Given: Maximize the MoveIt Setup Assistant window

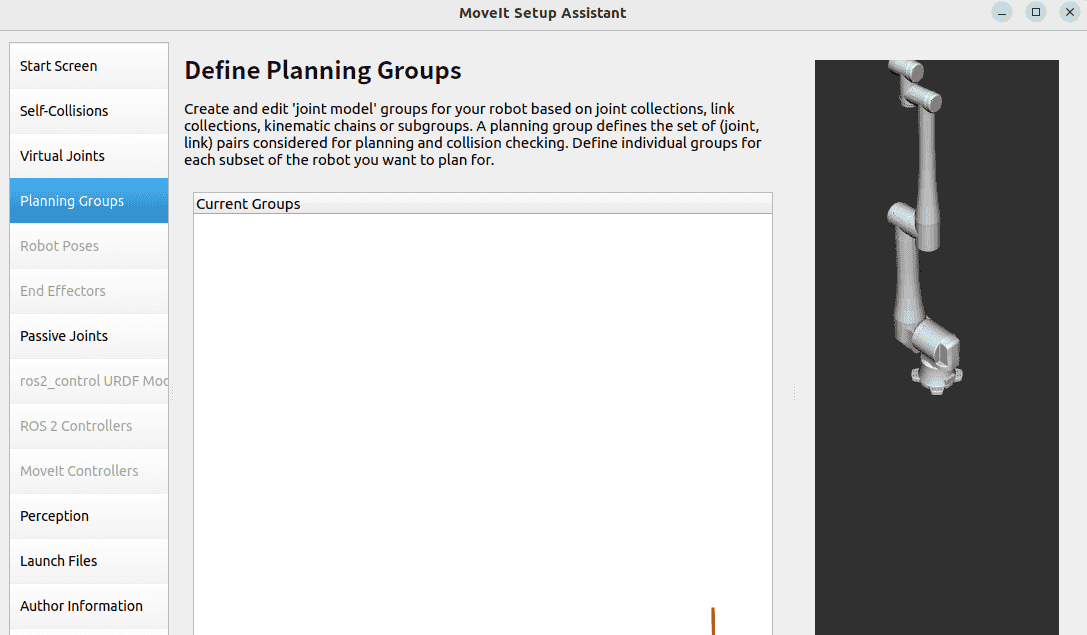Looking at the screenshot, I should (x=1036, y=12).
